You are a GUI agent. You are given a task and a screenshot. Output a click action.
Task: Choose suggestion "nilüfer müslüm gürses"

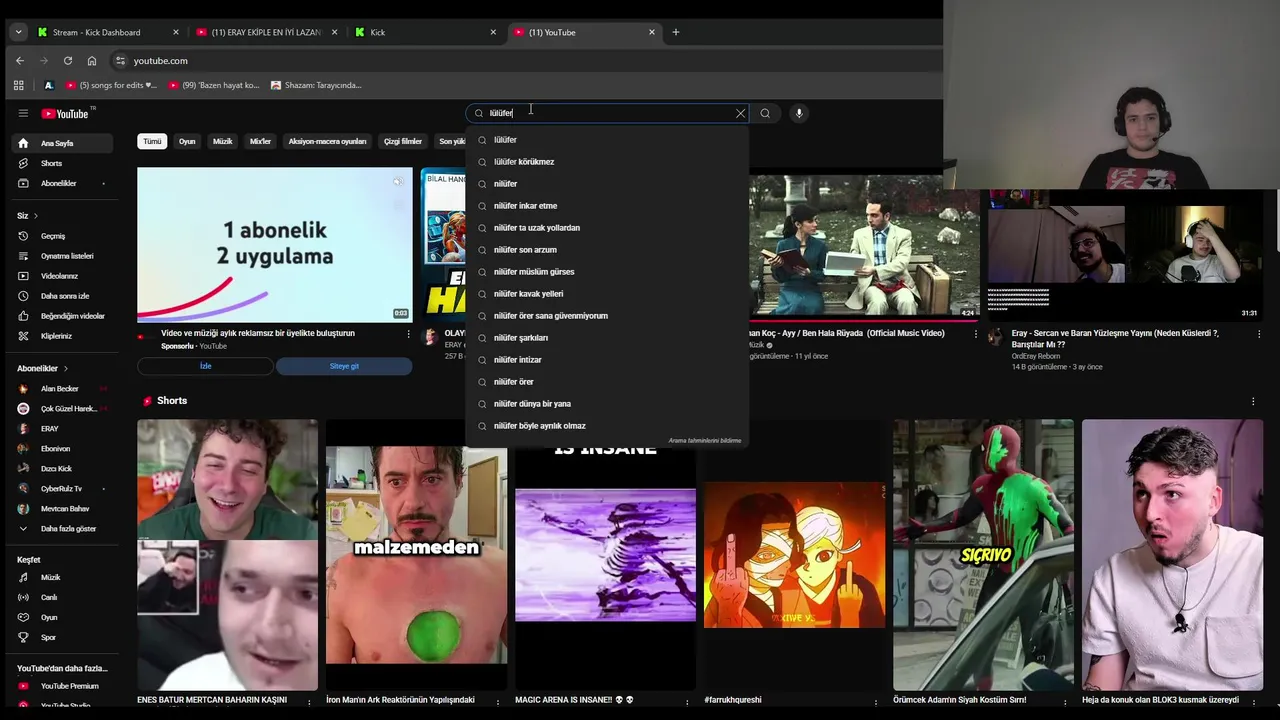pyautogui.click(x=607, y=272)
